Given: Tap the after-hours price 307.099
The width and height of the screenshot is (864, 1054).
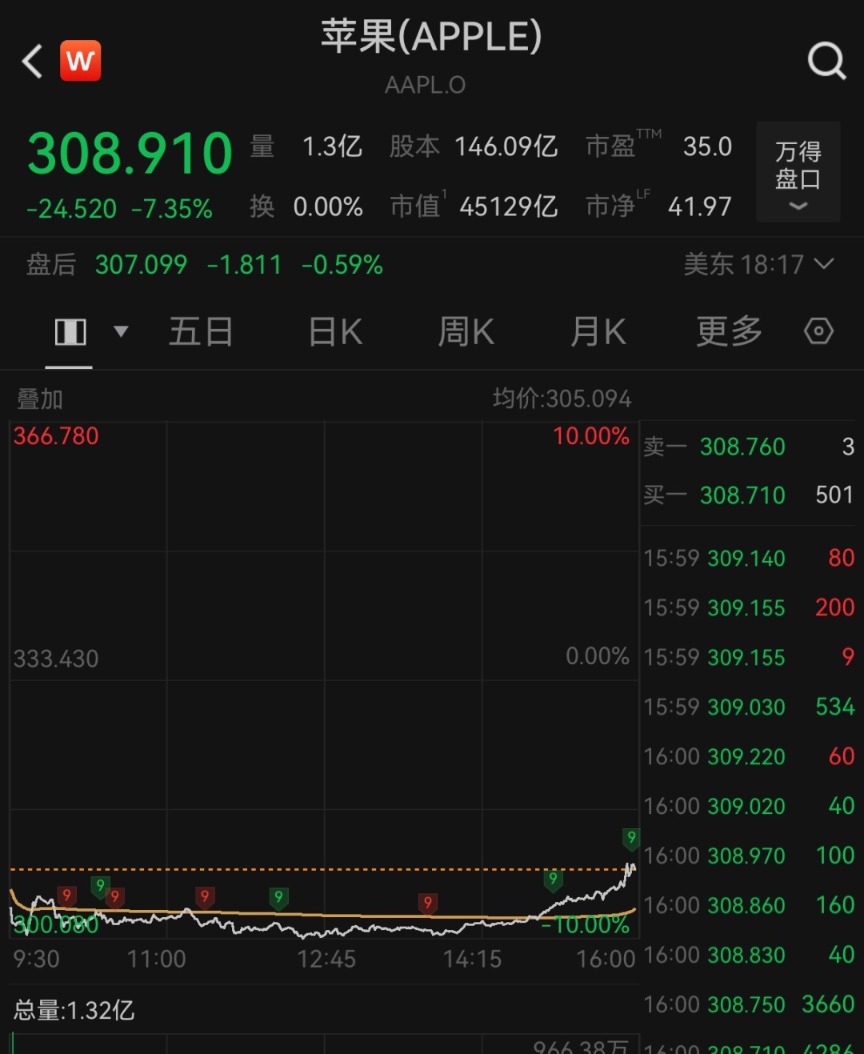Looking at the screenshot, I should (x=141, y=265).
